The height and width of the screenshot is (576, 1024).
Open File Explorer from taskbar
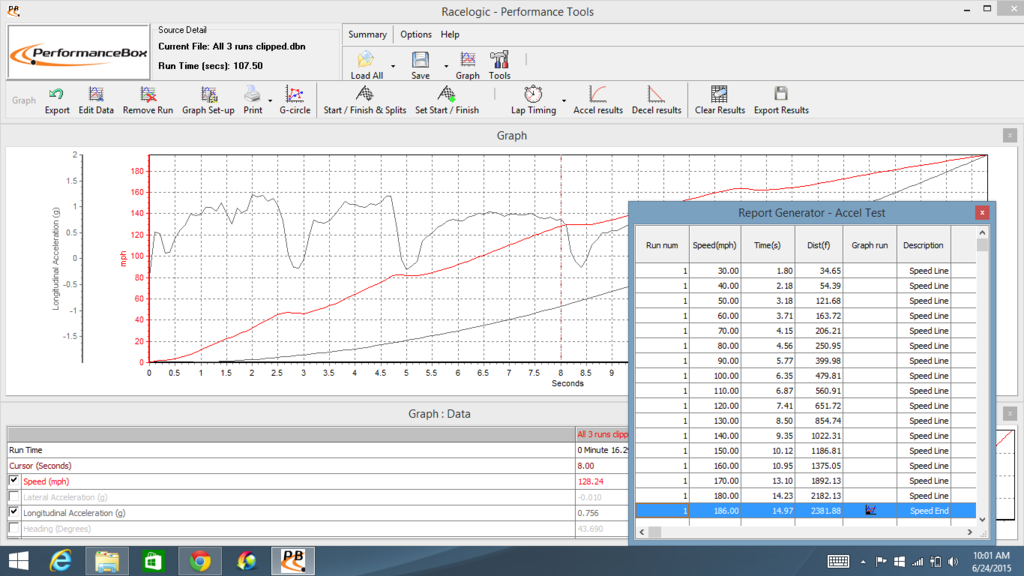click(107, 561)
